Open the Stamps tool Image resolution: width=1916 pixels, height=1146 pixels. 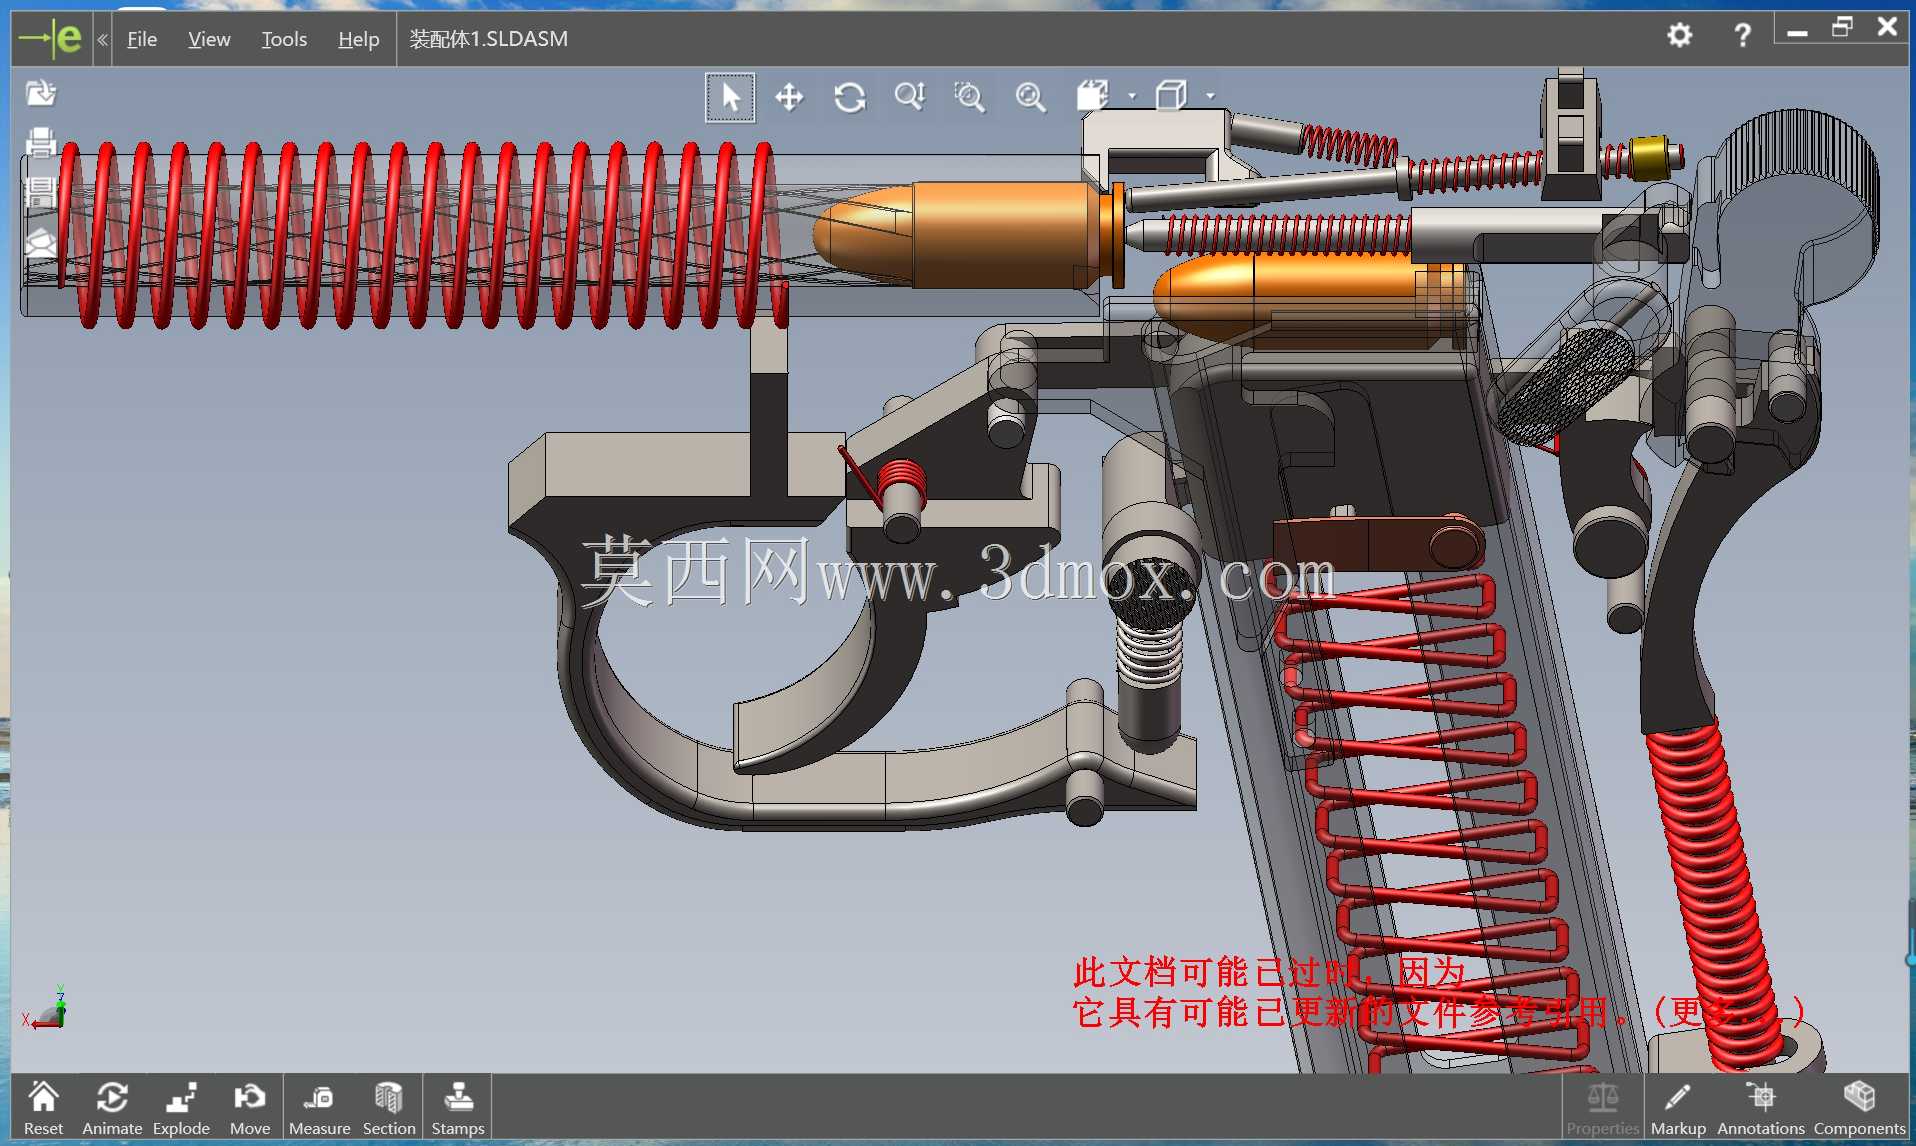coord(458,1108)
